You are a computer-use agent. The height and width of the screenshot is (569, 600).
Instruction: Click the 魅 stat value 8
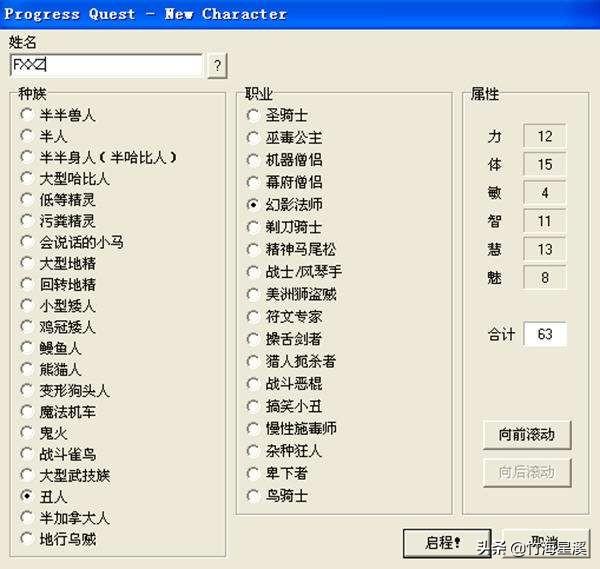pos(545,278)
